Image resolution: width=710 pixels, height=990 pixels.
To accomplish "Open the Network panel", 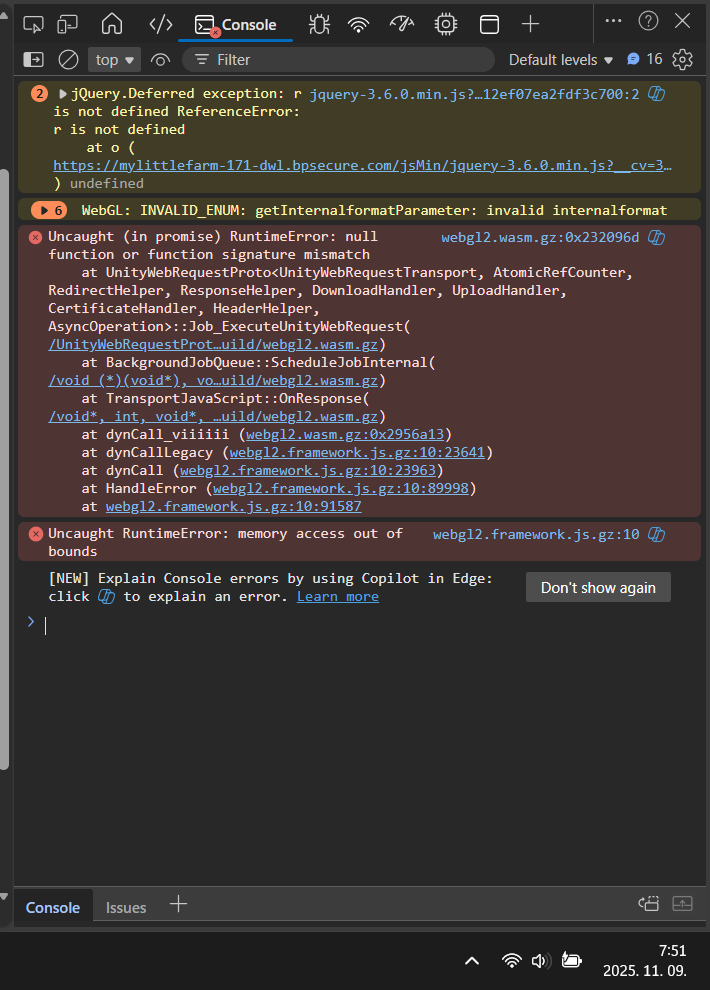I will 358,24.
